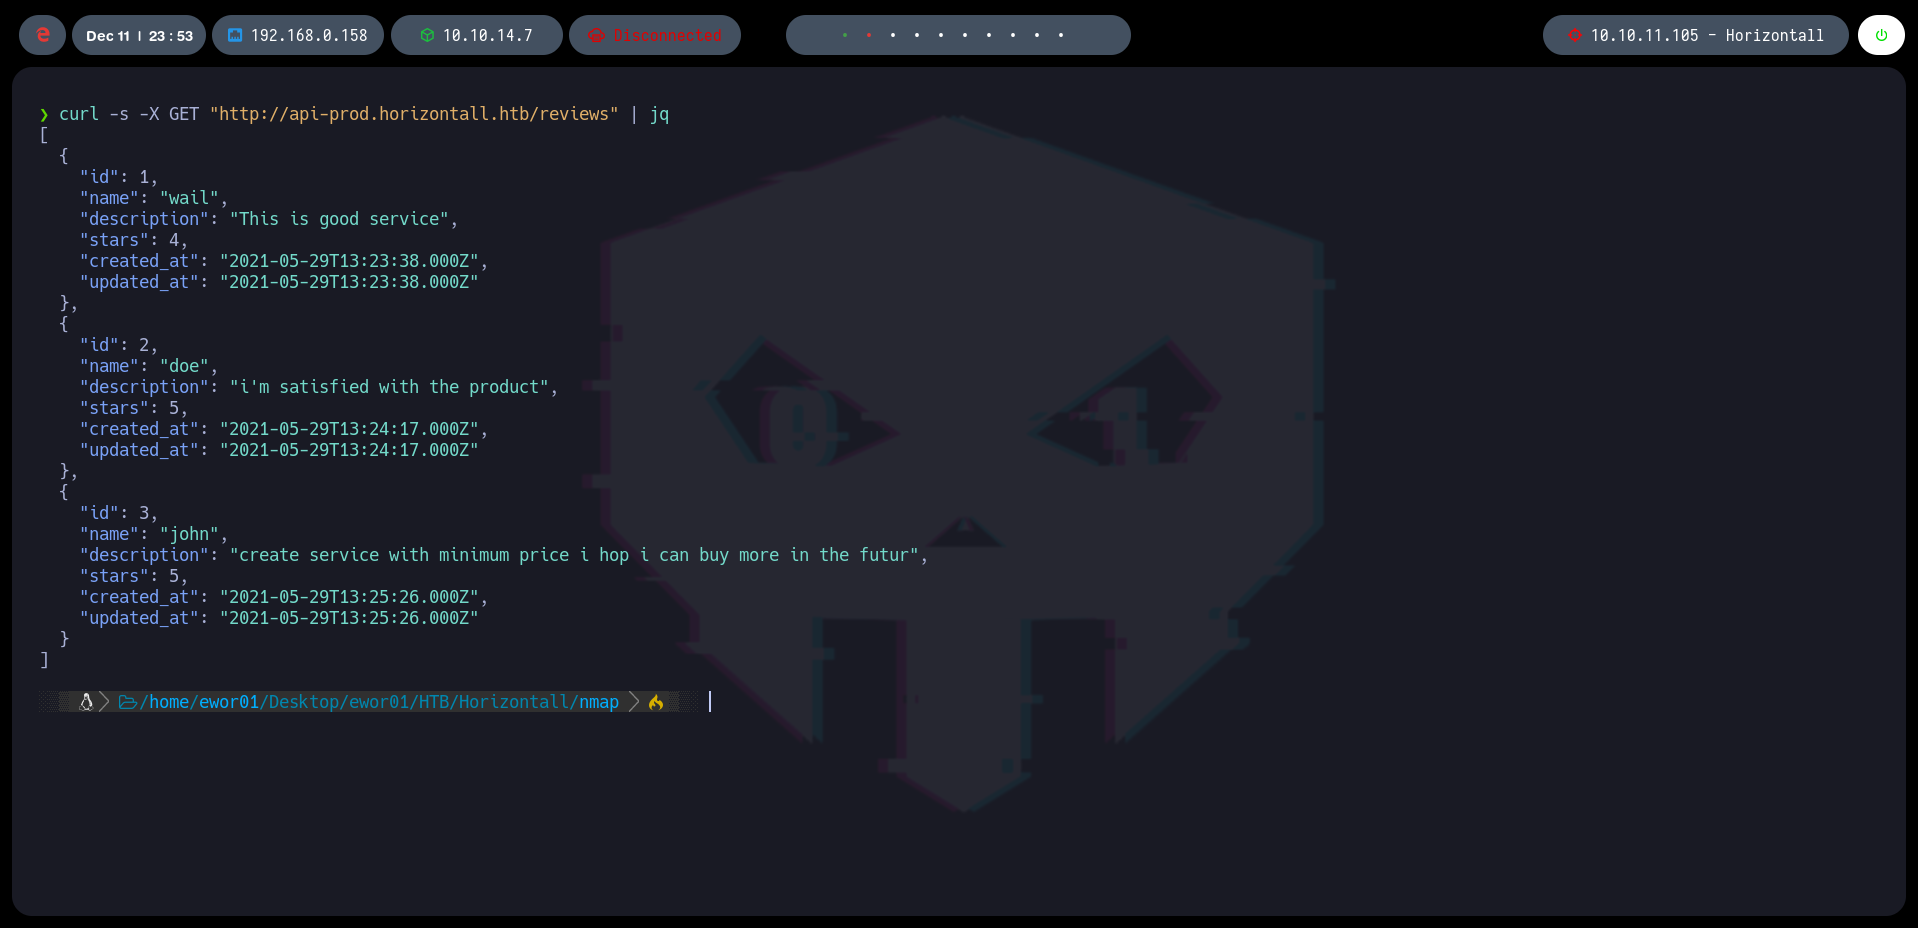
Task: Click the "i'm satisfied with the product" text
Action: [x=389, y=387]
